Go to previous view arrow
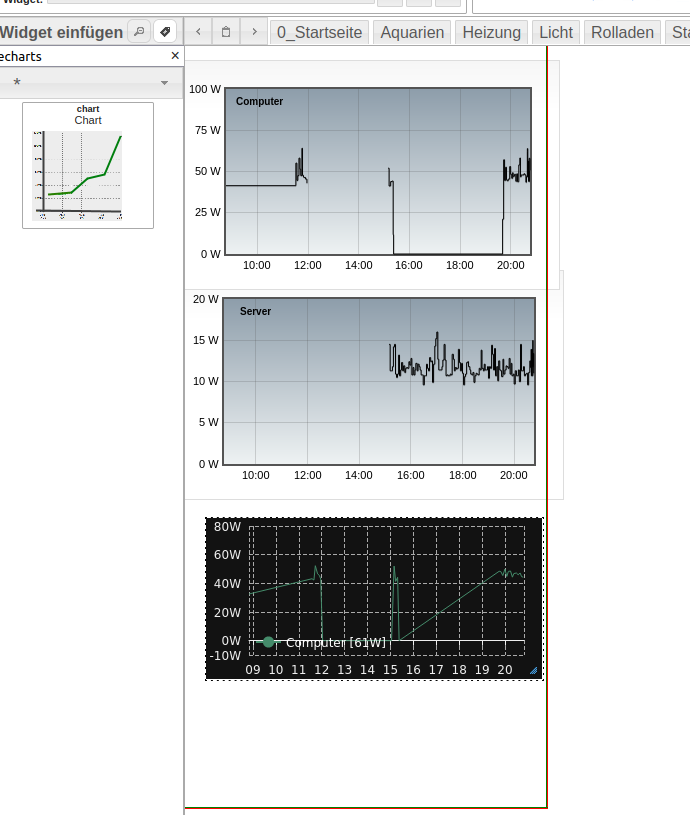This screenshot has height=815, width=690. [x=198, y=32]
